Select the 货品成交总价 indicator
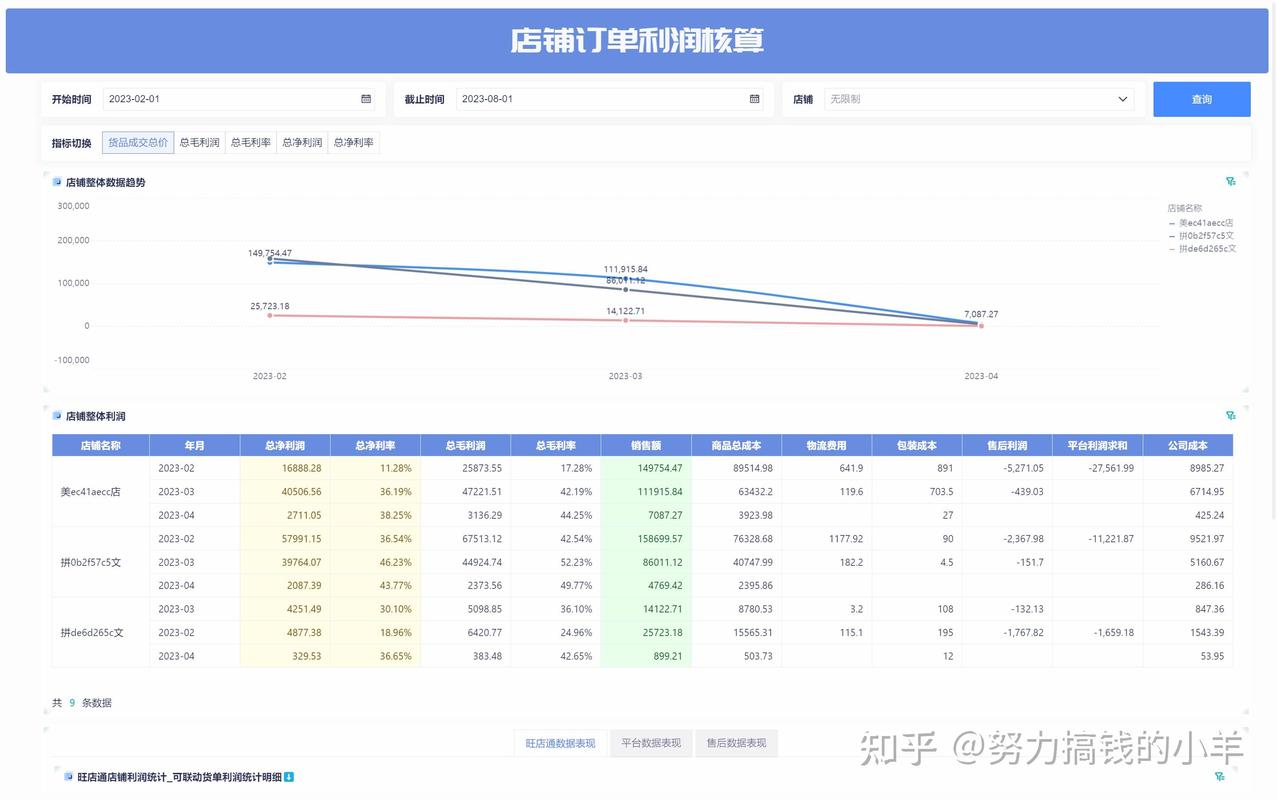 point(138,143)
